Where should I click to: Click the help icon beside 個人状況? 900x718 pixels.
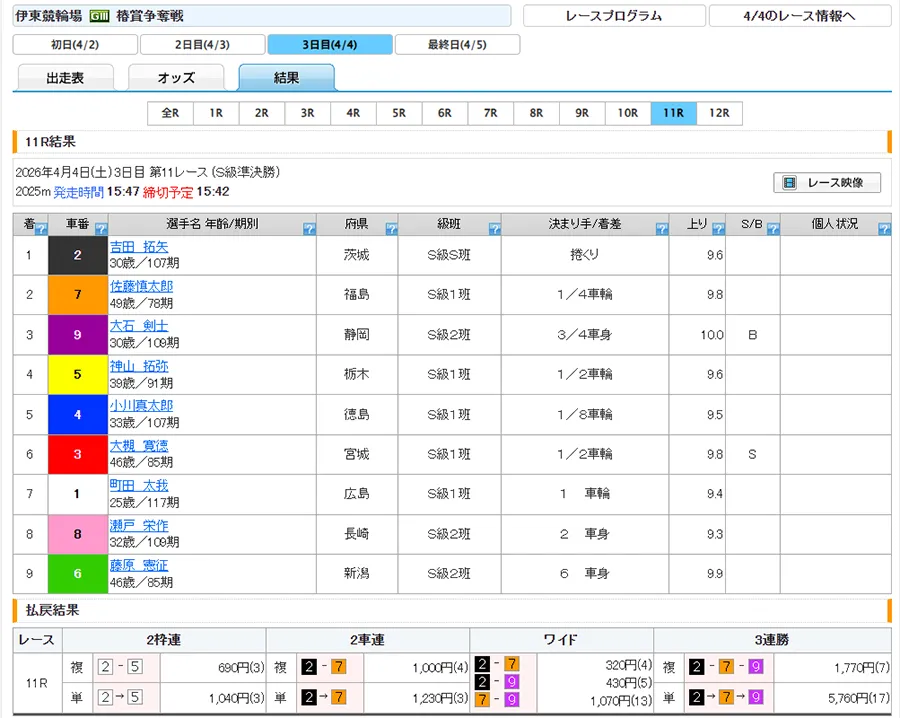[x=883, y=229]
